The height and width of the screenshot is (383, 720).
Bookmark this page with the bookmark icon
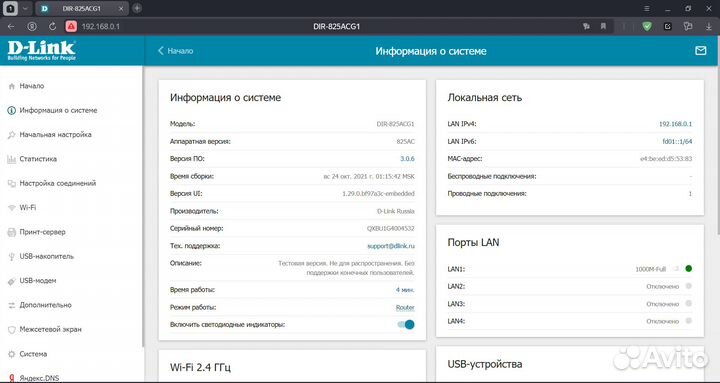[603, 27]
